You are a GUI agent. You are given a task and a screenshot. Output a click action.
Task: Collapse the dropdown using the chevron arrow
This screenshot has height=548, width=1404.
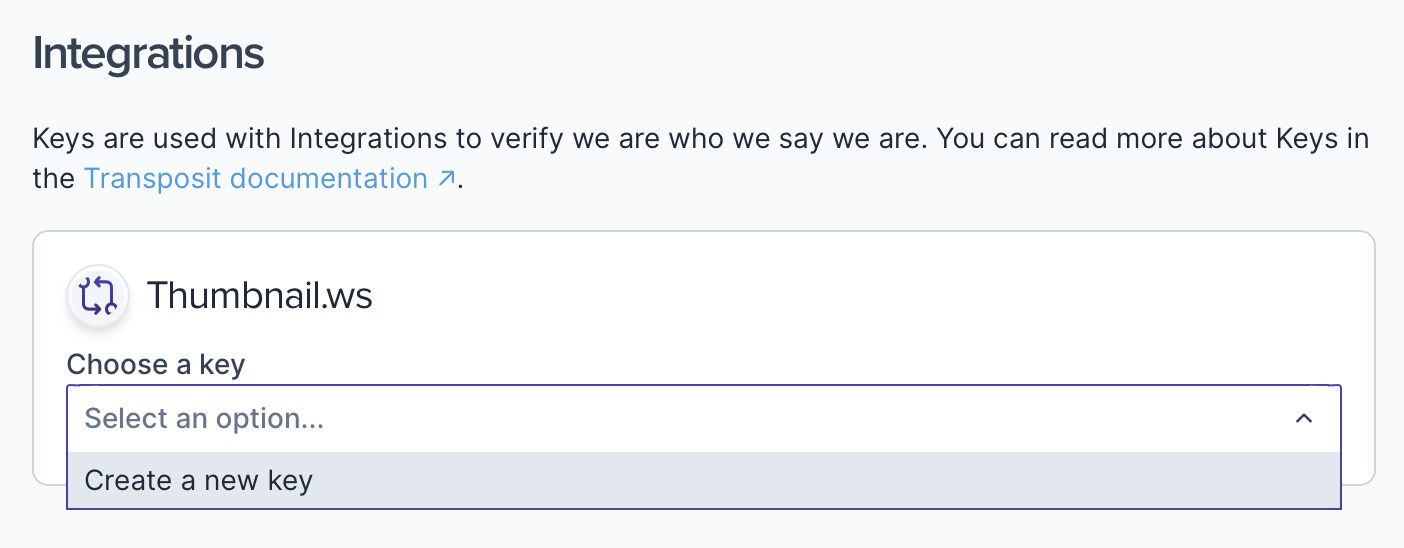point(1303,419)
